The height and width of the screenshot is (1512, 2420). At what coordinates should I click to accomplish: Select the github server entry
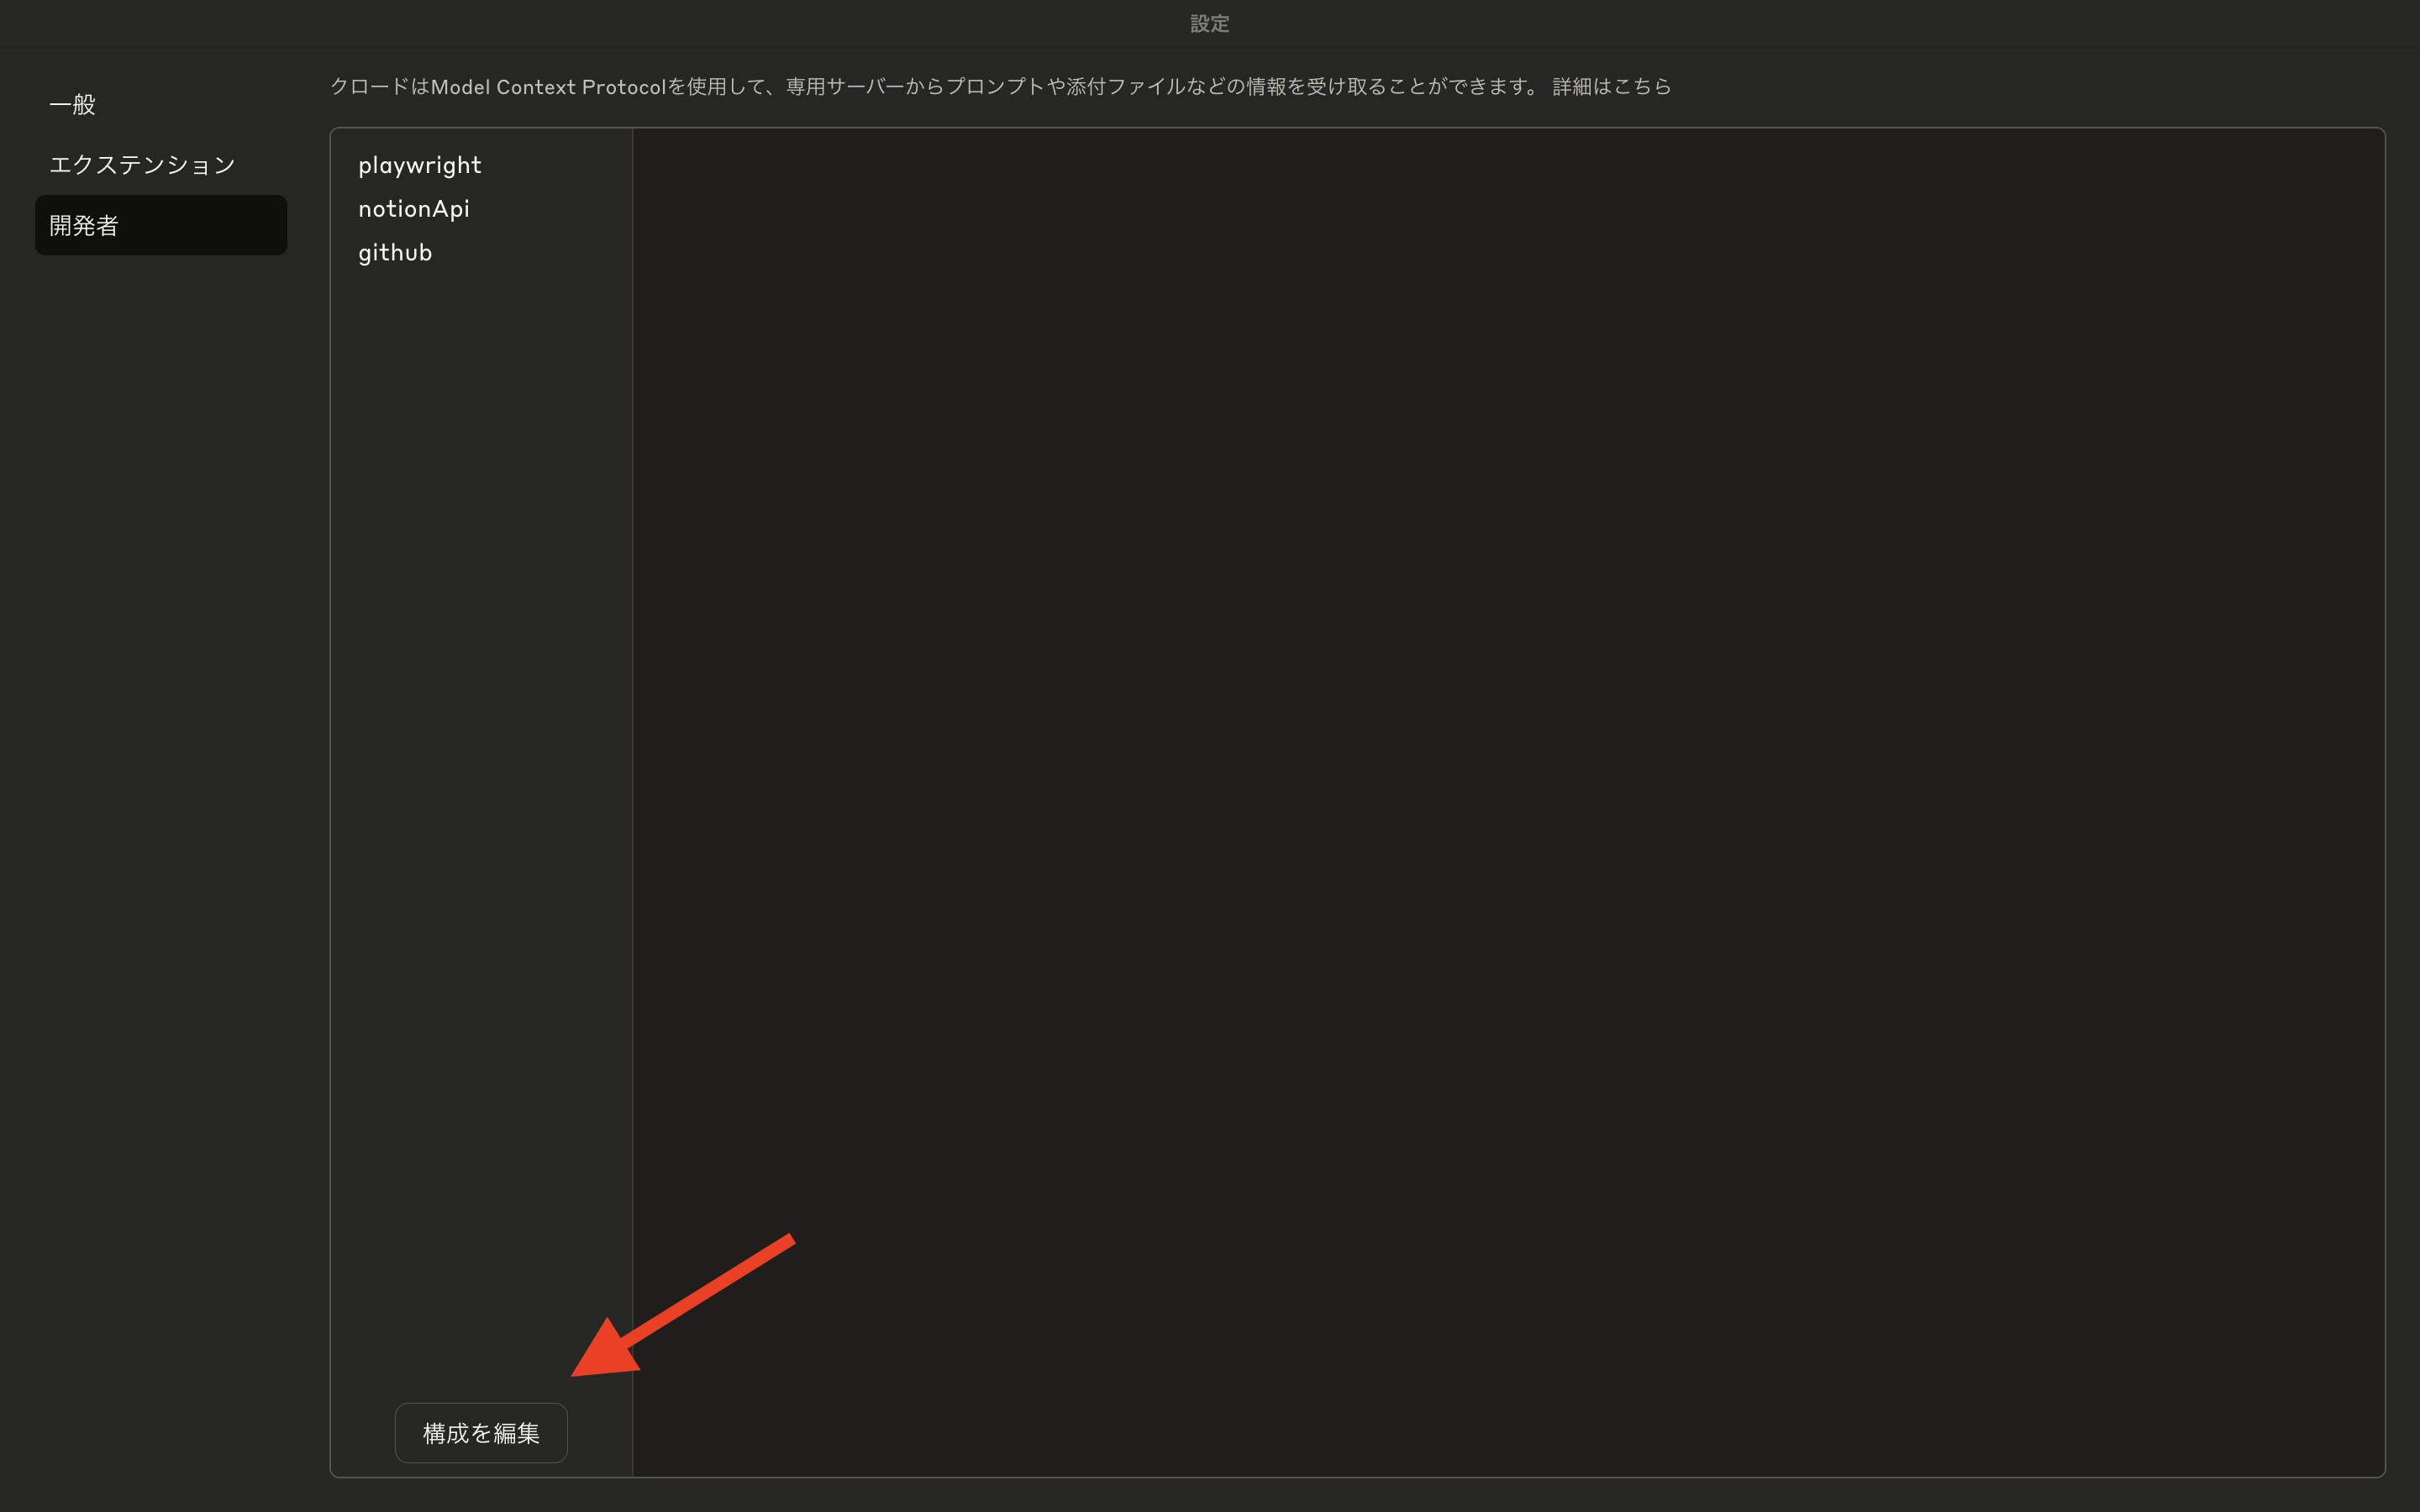tap(395, 252)
